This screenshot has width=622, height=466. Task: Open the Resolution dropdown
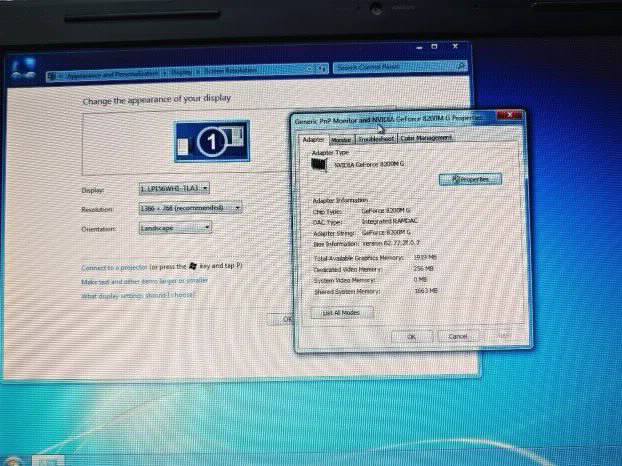[x=190, y=208]
